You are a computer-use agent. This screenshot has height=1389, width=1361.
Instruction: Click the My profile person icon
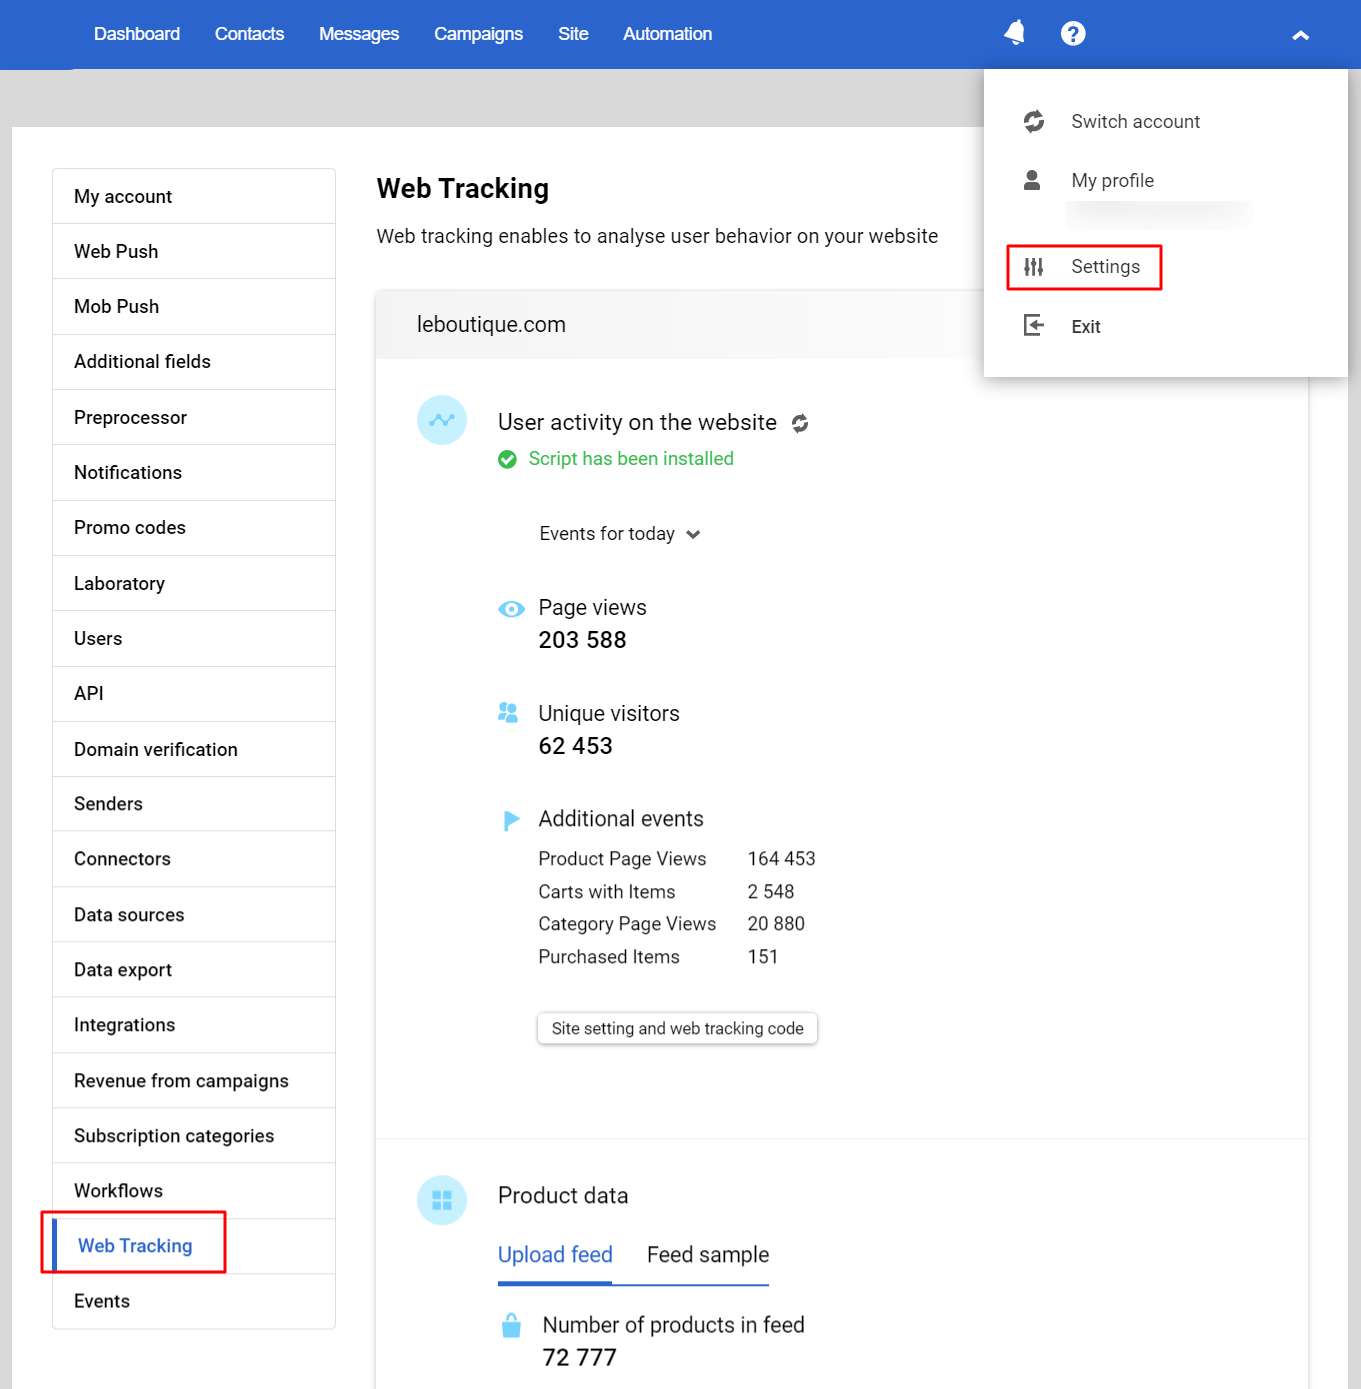(1032, 180)
